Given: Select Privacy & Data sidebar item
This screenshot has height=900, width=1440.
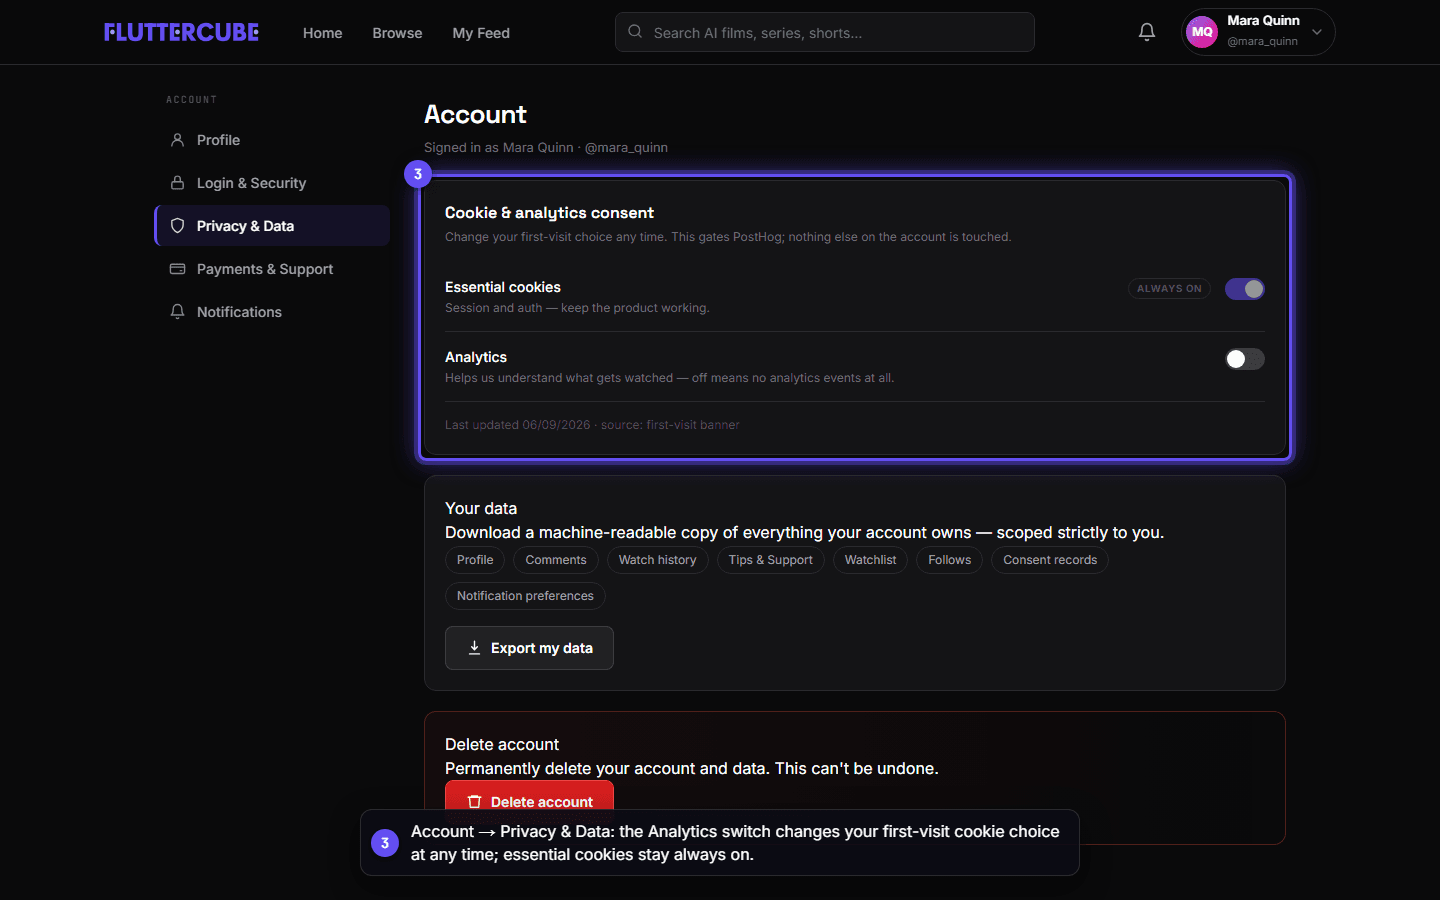Looking at the screenshot, I should point(272,226).
